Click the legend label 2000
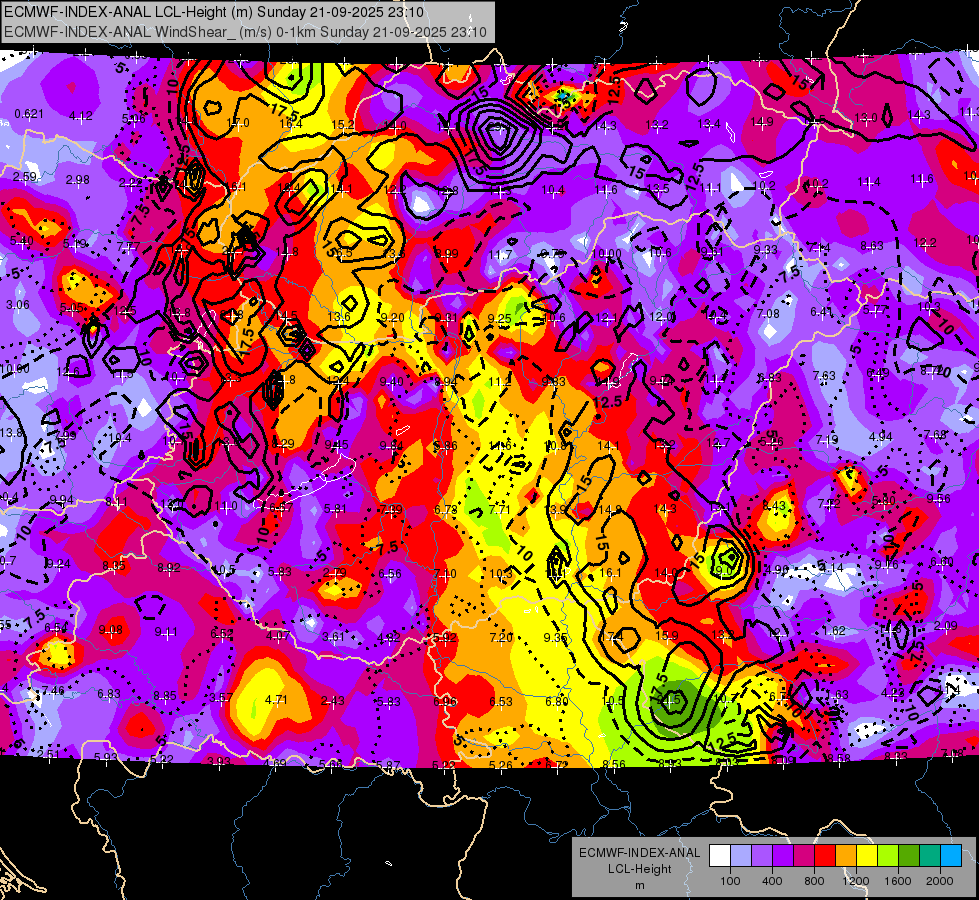The height and width of the screenshot is (900, 979). point(939,881)
